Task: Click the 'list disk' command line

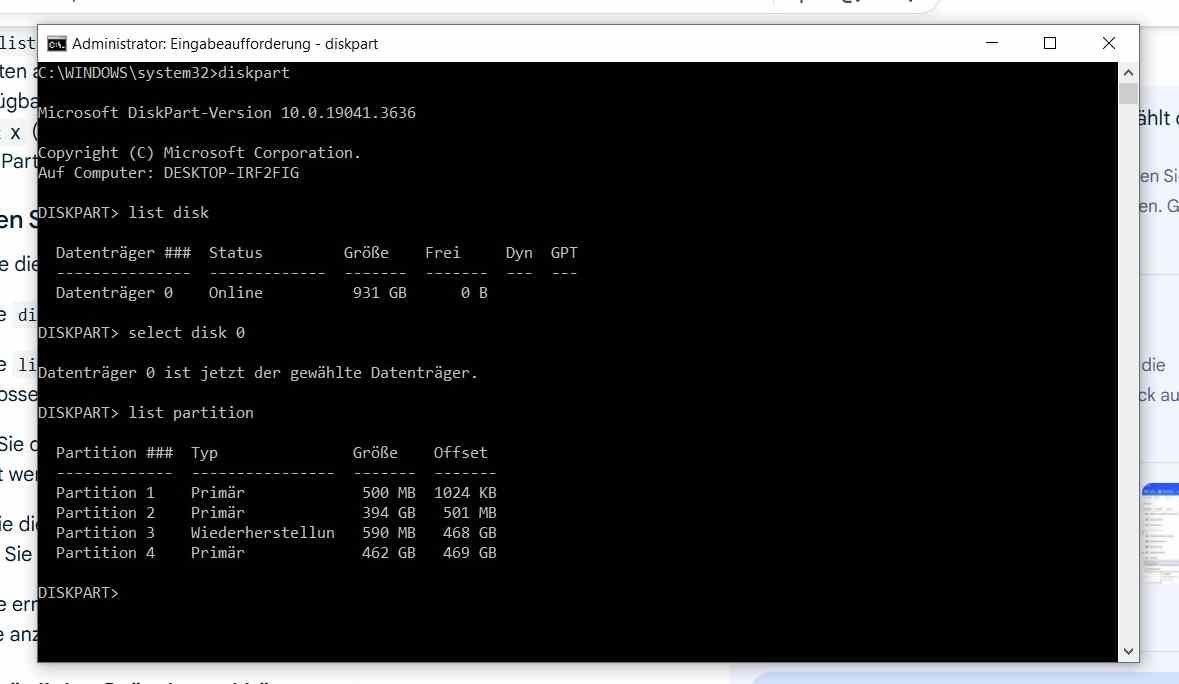Action: [x=168, y=213]
